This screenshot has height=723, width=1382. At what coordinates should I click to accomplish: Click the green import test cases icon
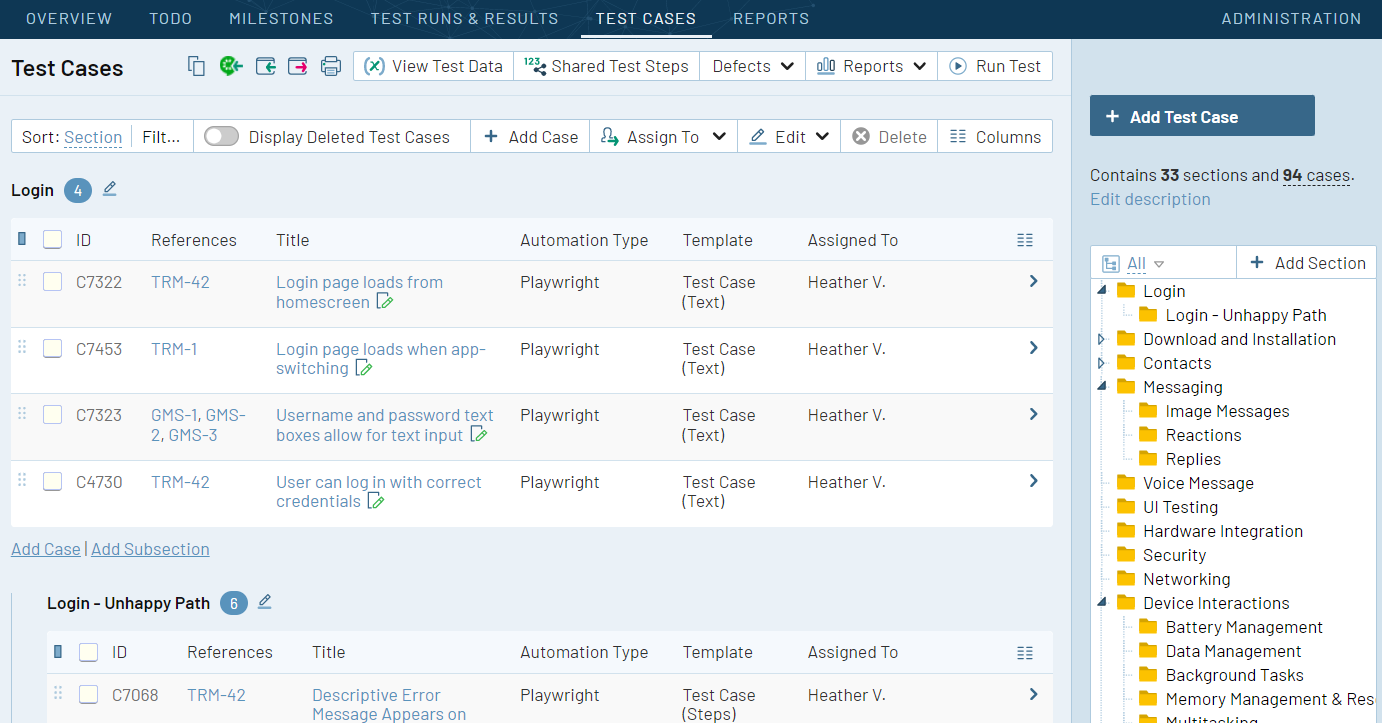tap(231, 65)
